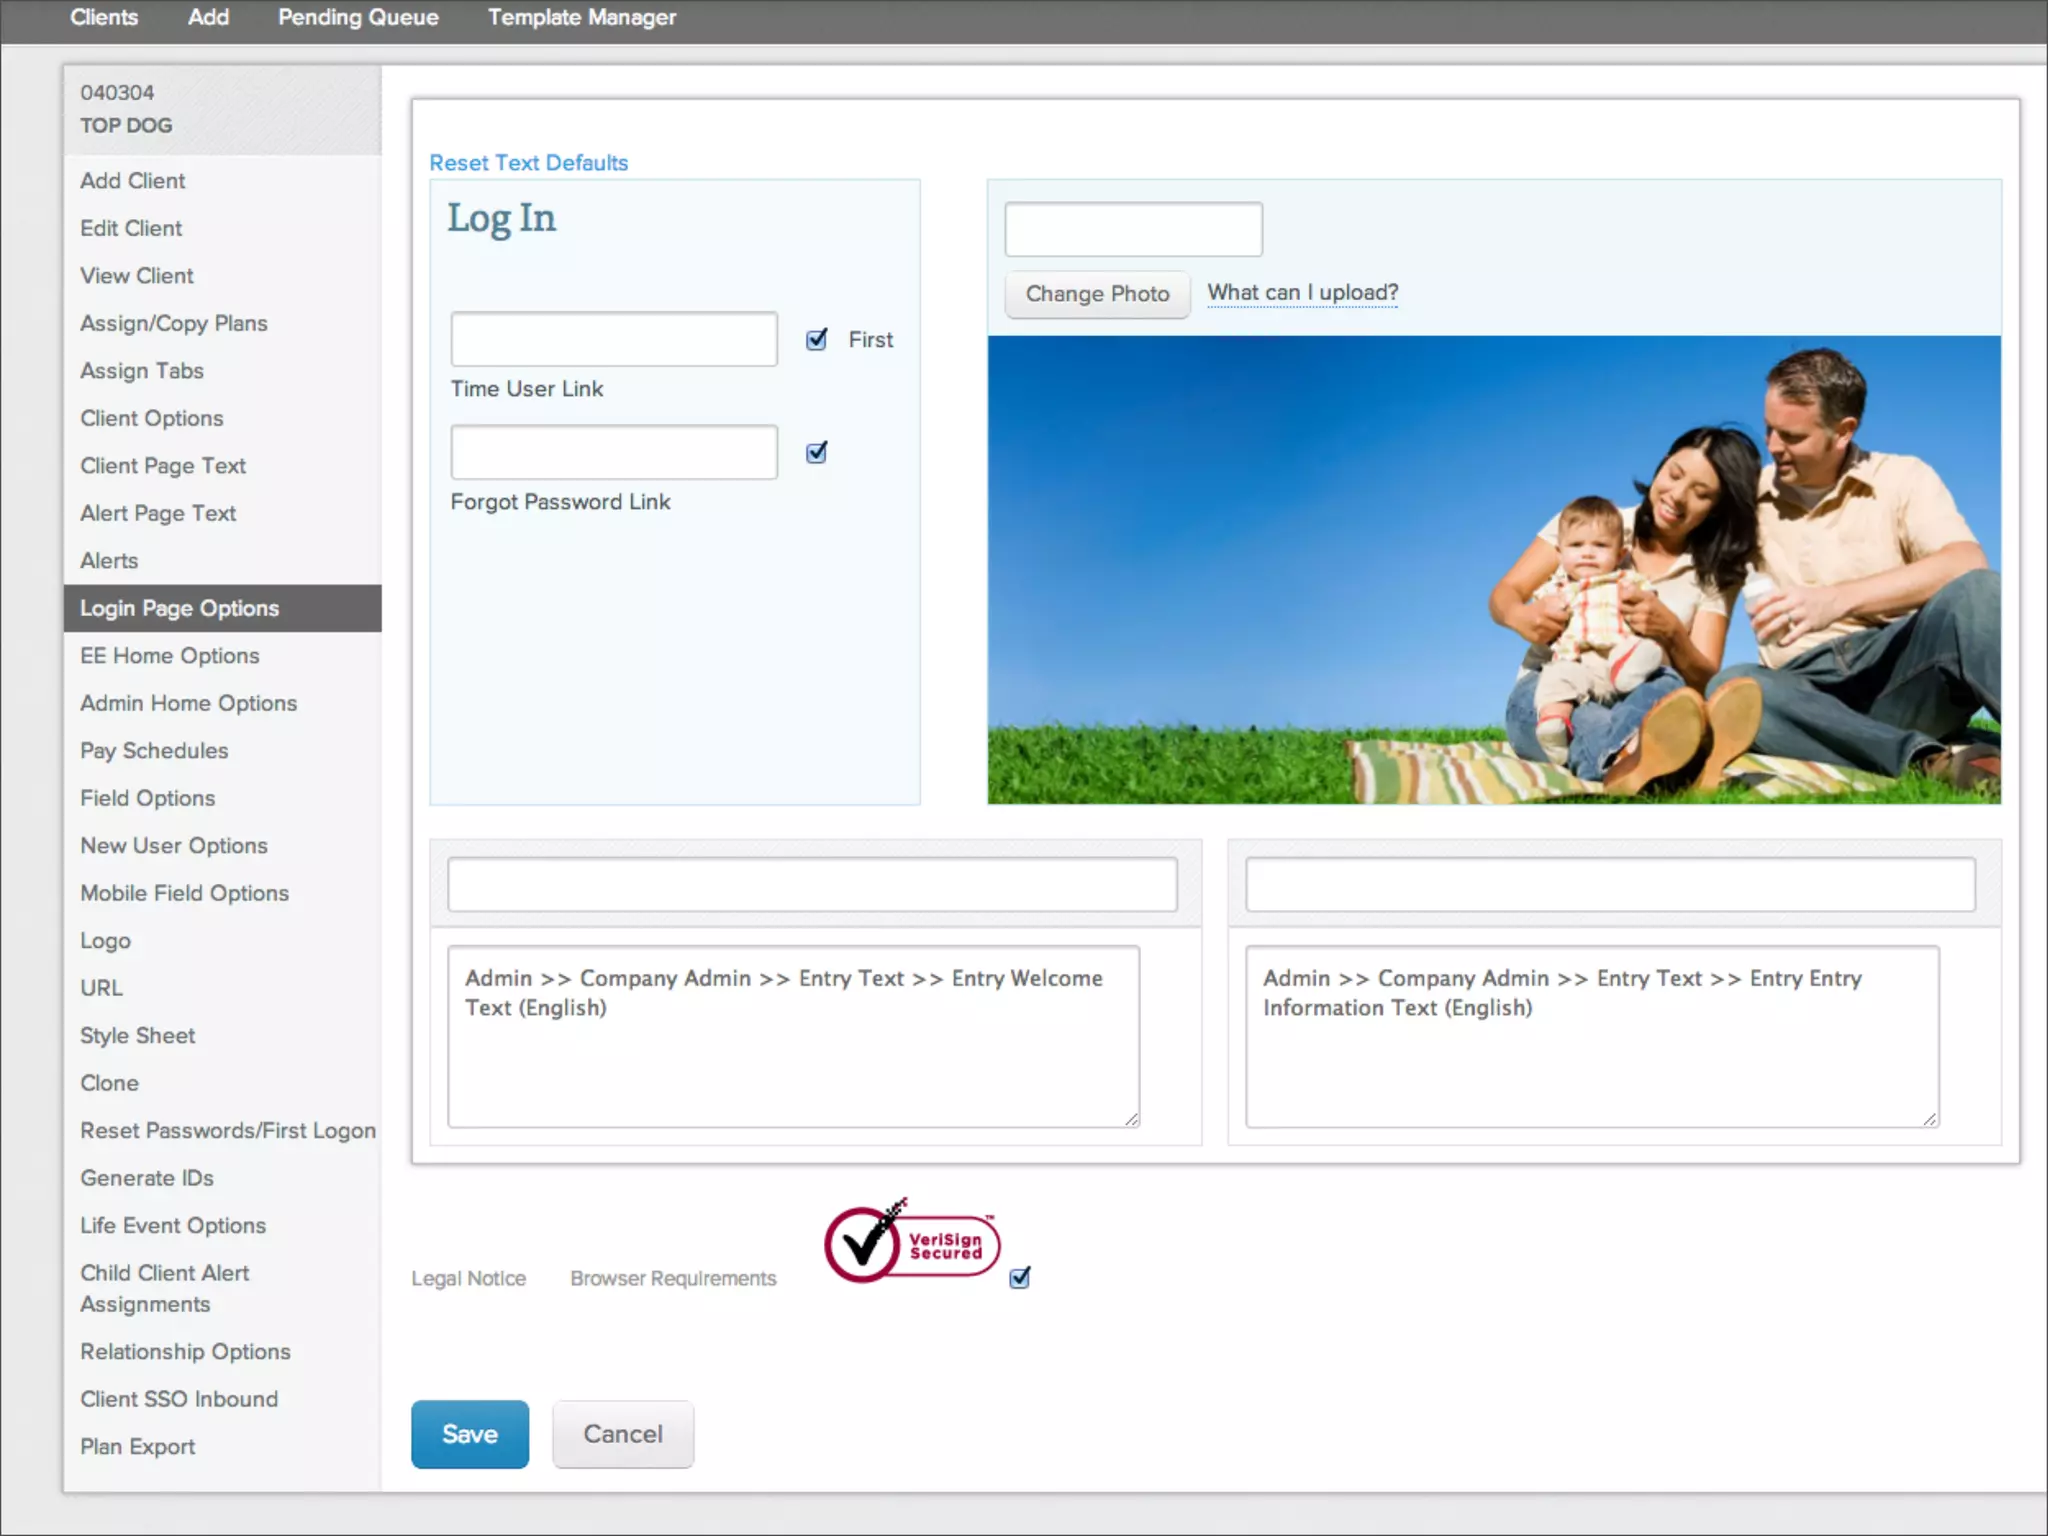Open the Pending Queue menu item
Image resolution: width=2048 pixels, height=1536 pixels.
click(x=358, y=18)
